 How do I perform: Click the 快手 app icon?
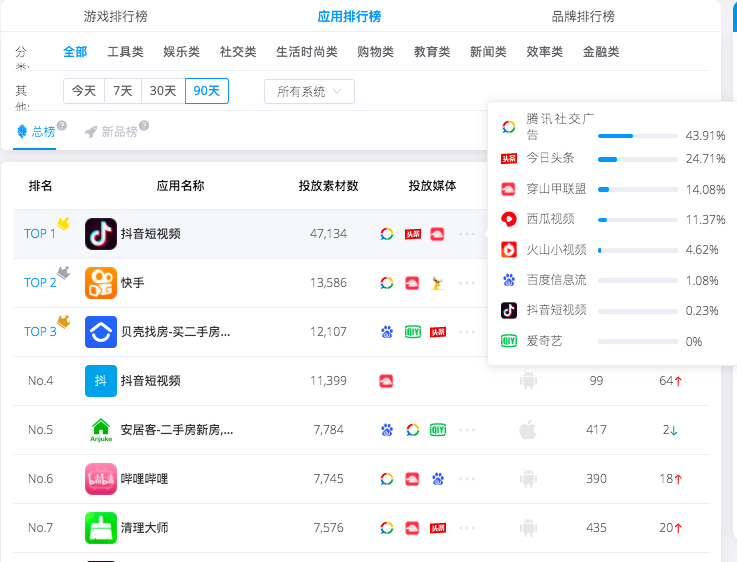pos(101,283)
